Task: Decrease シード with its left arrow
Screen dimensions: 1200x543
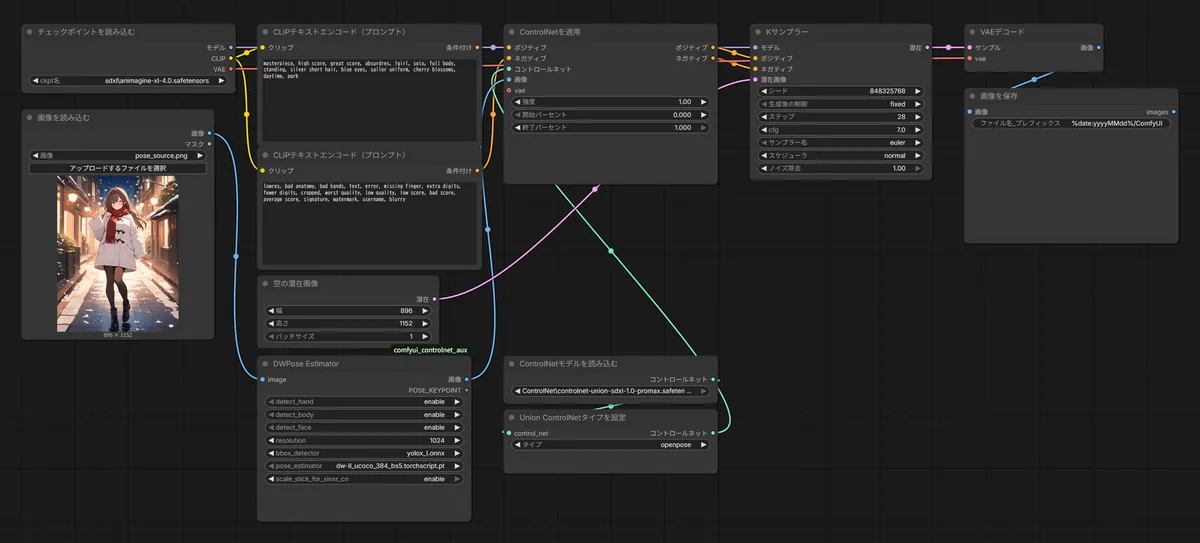Action: point(764,91)
